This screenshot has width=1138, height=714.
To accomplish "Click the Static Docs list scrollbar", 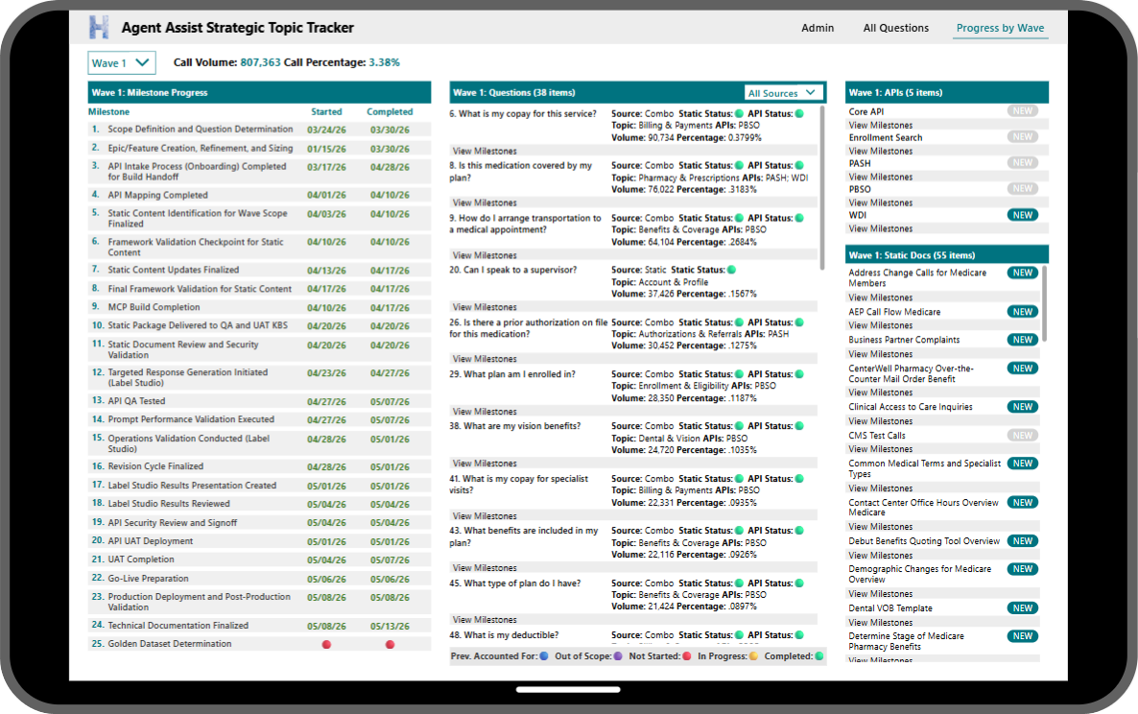I will 1044,303.
